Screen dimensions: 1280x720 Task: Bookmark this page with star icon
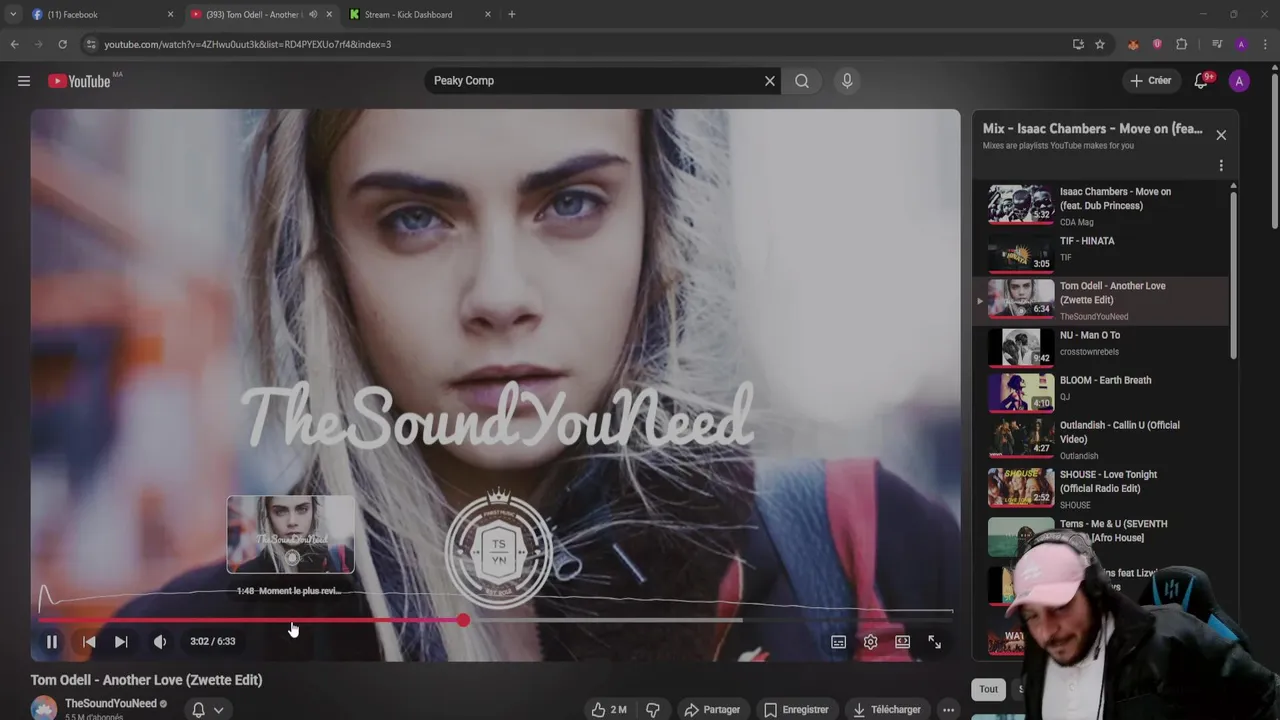(1100, 44)
